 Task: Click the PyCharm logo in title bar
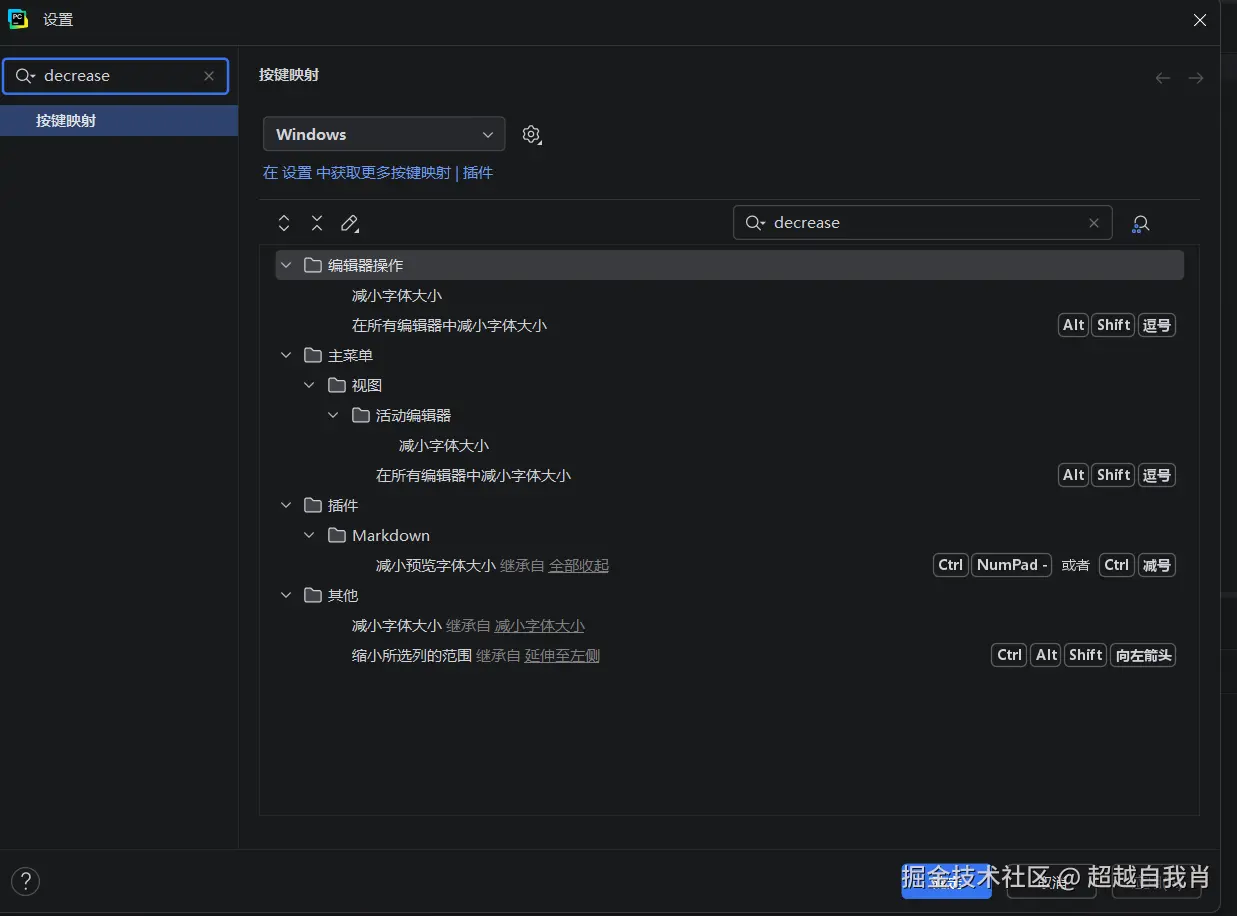point(18,19)
